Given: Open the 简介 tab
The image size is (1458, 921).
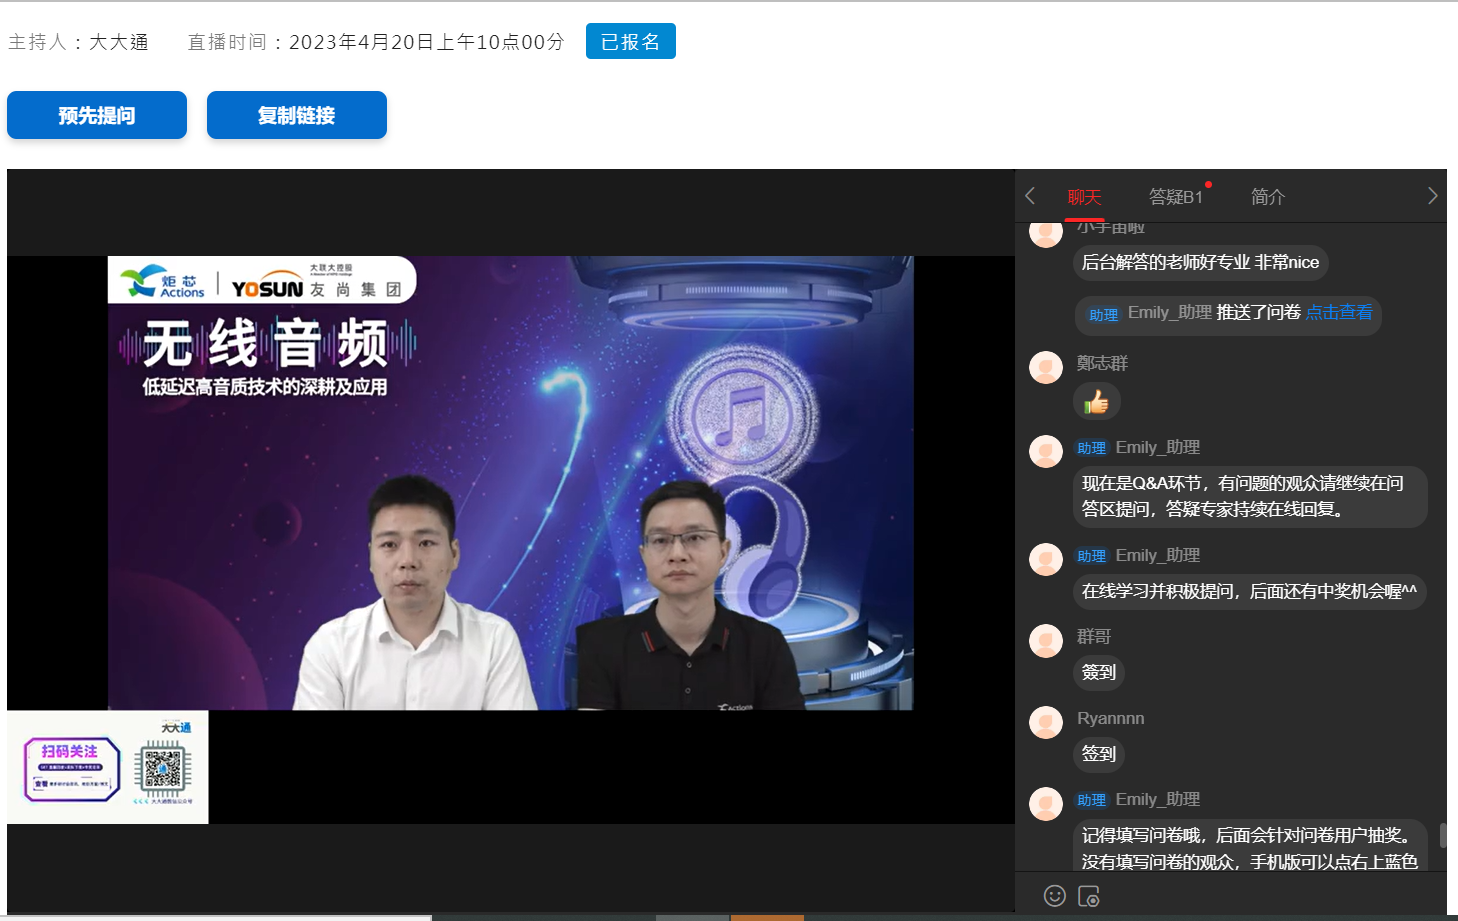Looking at the screenshot, I should (1267, 197).
